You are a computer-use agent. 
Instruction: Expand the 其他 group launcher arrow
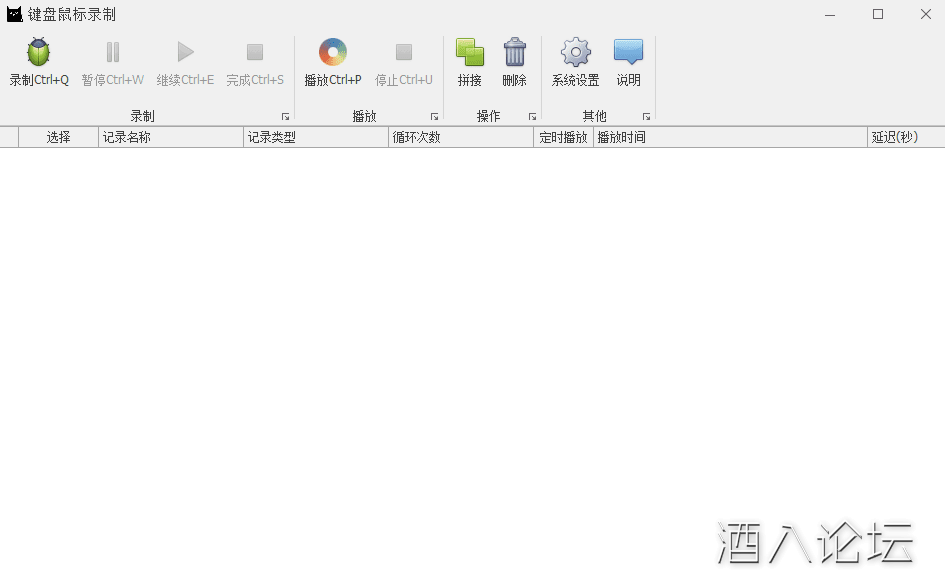pyautogui.click(x=646, y=117)
